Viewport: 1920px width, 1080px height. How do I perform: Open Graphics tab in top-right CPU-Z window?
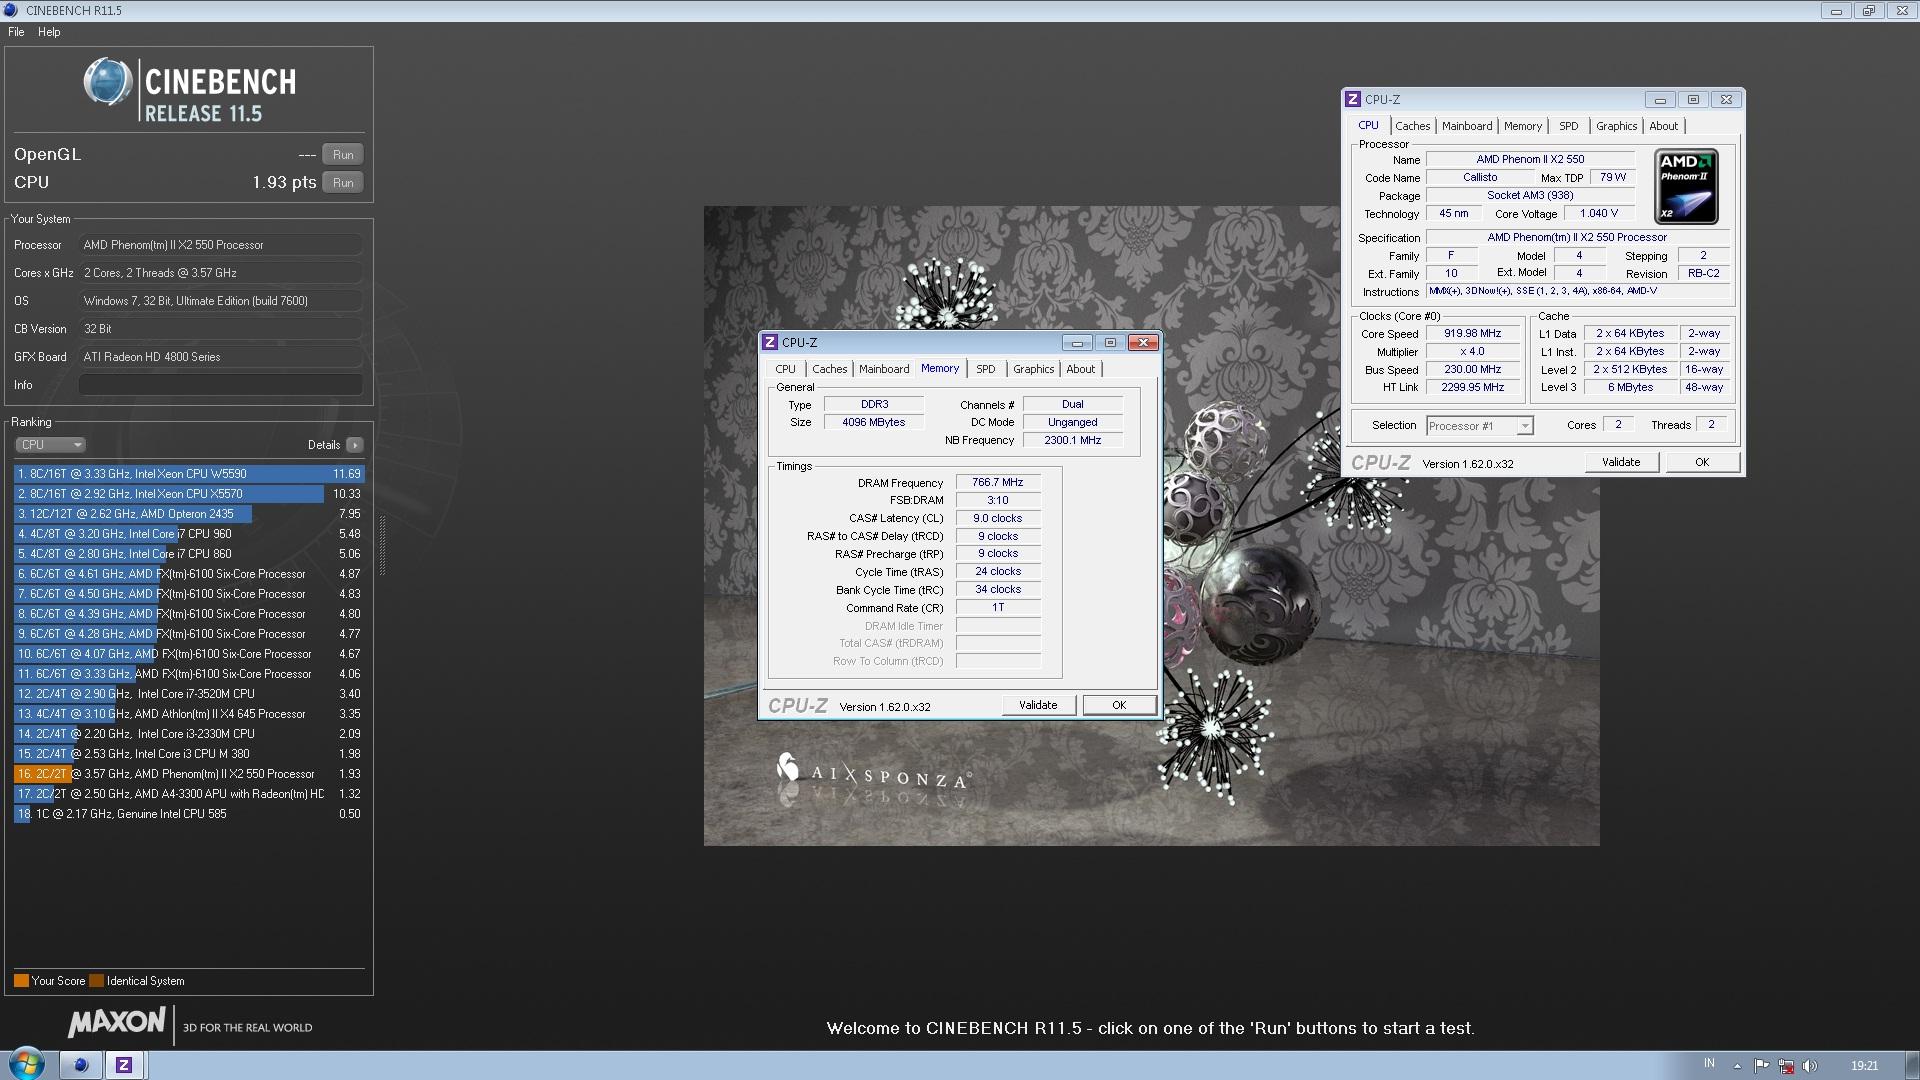(1616, 126)
